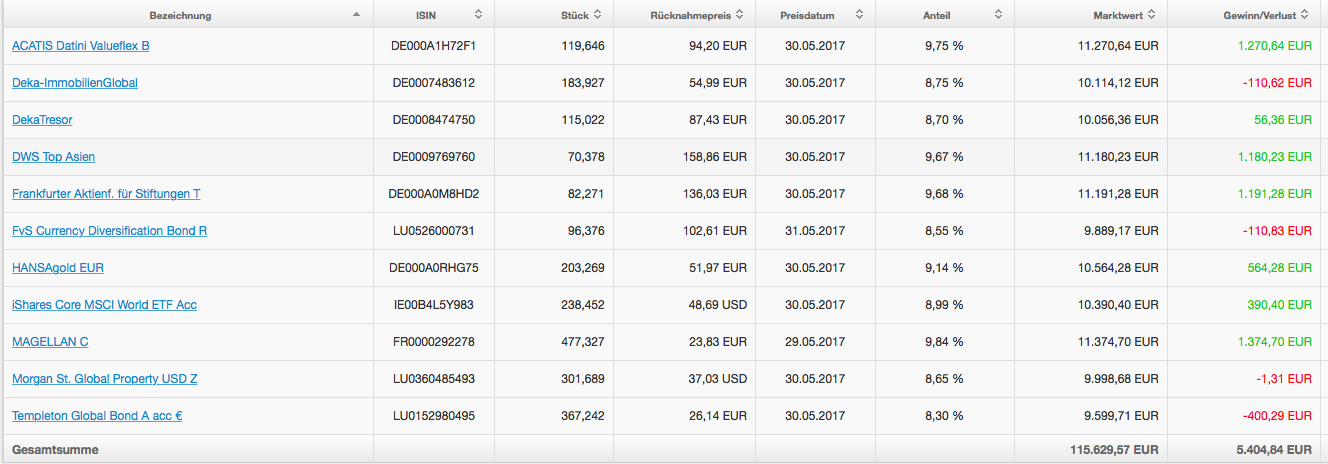Screen dimensions: 1328x464
Task: Open the ACATIS Datini Valueflex B fund
Action: 80,46
